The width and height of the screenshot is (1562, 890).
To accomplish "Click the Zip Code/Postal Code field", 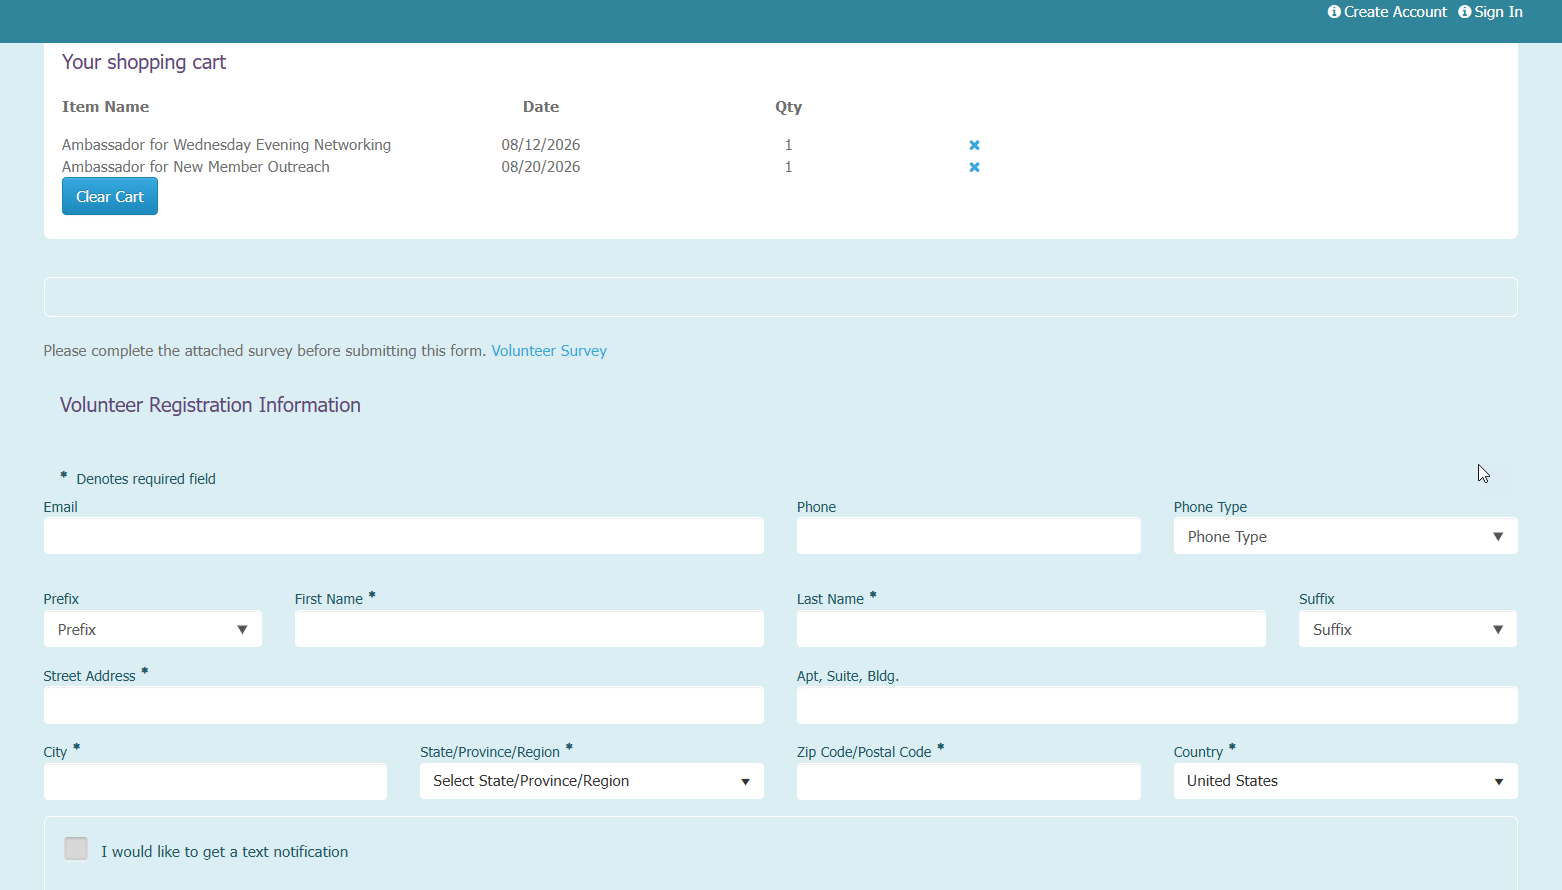I will [x=969, y=781].
